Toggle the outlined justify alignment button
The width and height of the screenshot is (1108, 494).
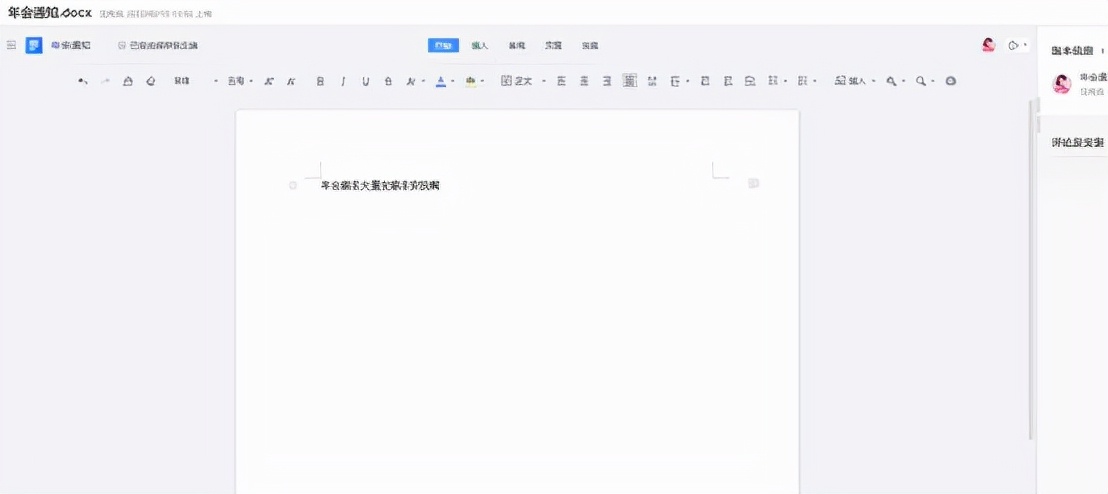tap(629, 81)
